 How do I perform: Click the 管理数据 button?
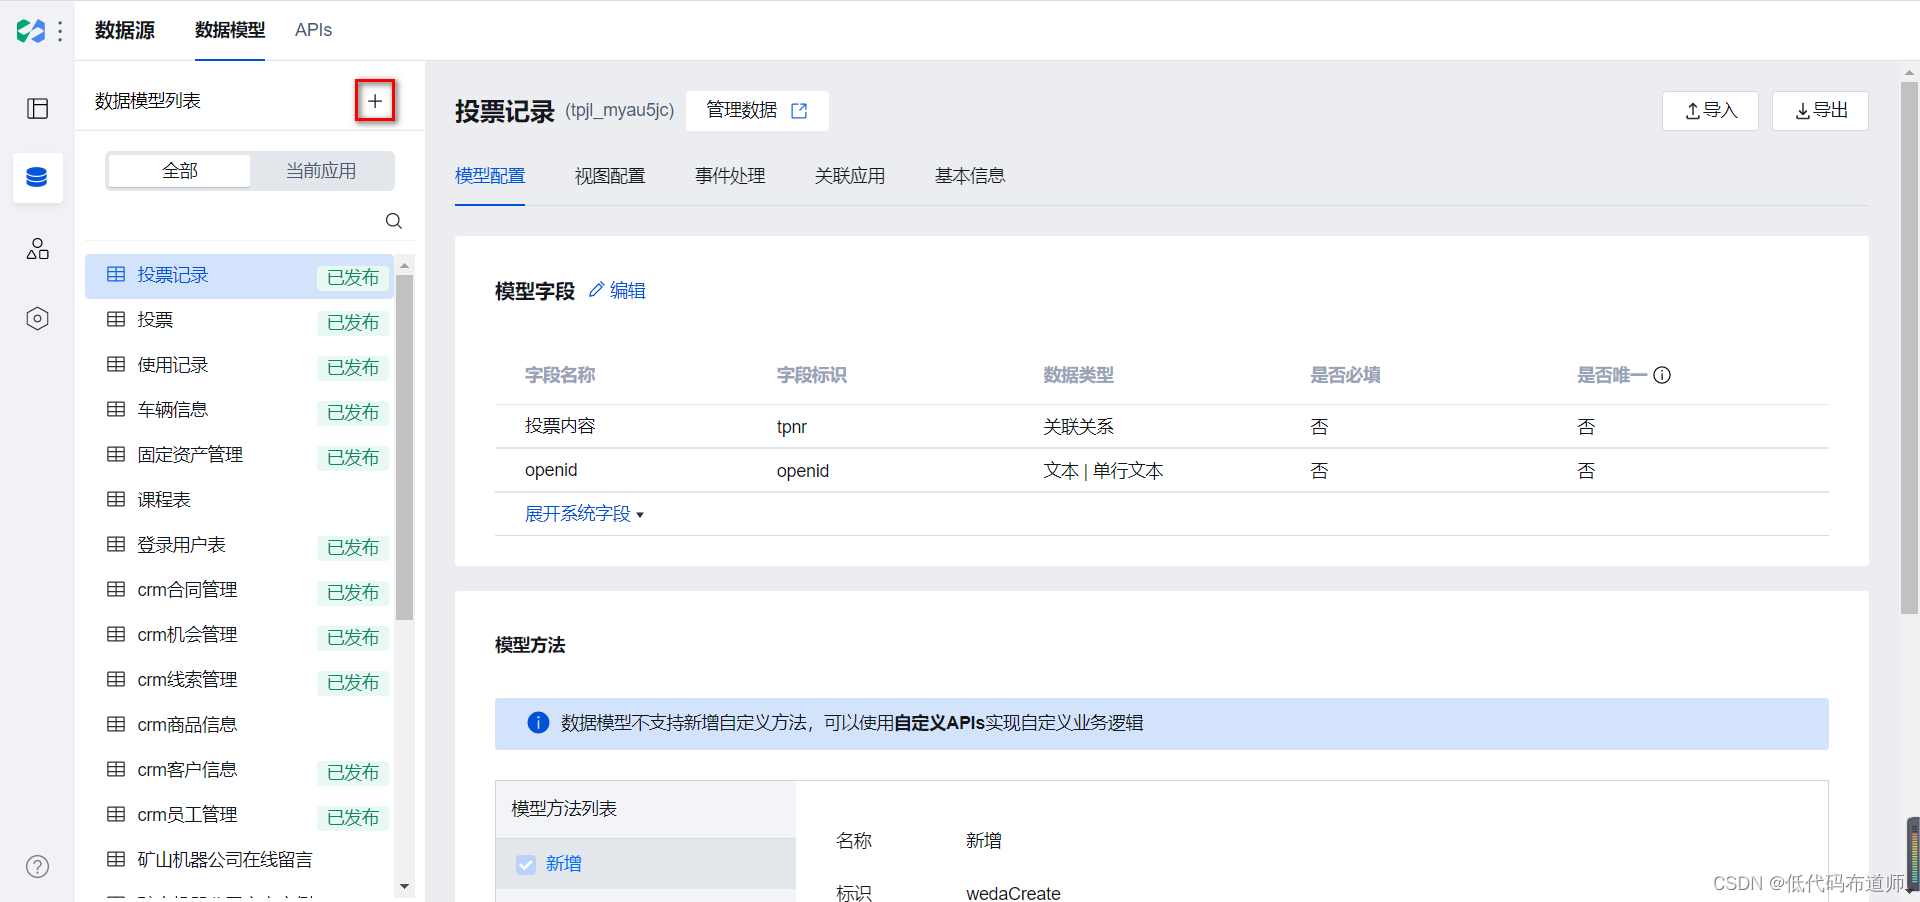click(x=757, y=110)
